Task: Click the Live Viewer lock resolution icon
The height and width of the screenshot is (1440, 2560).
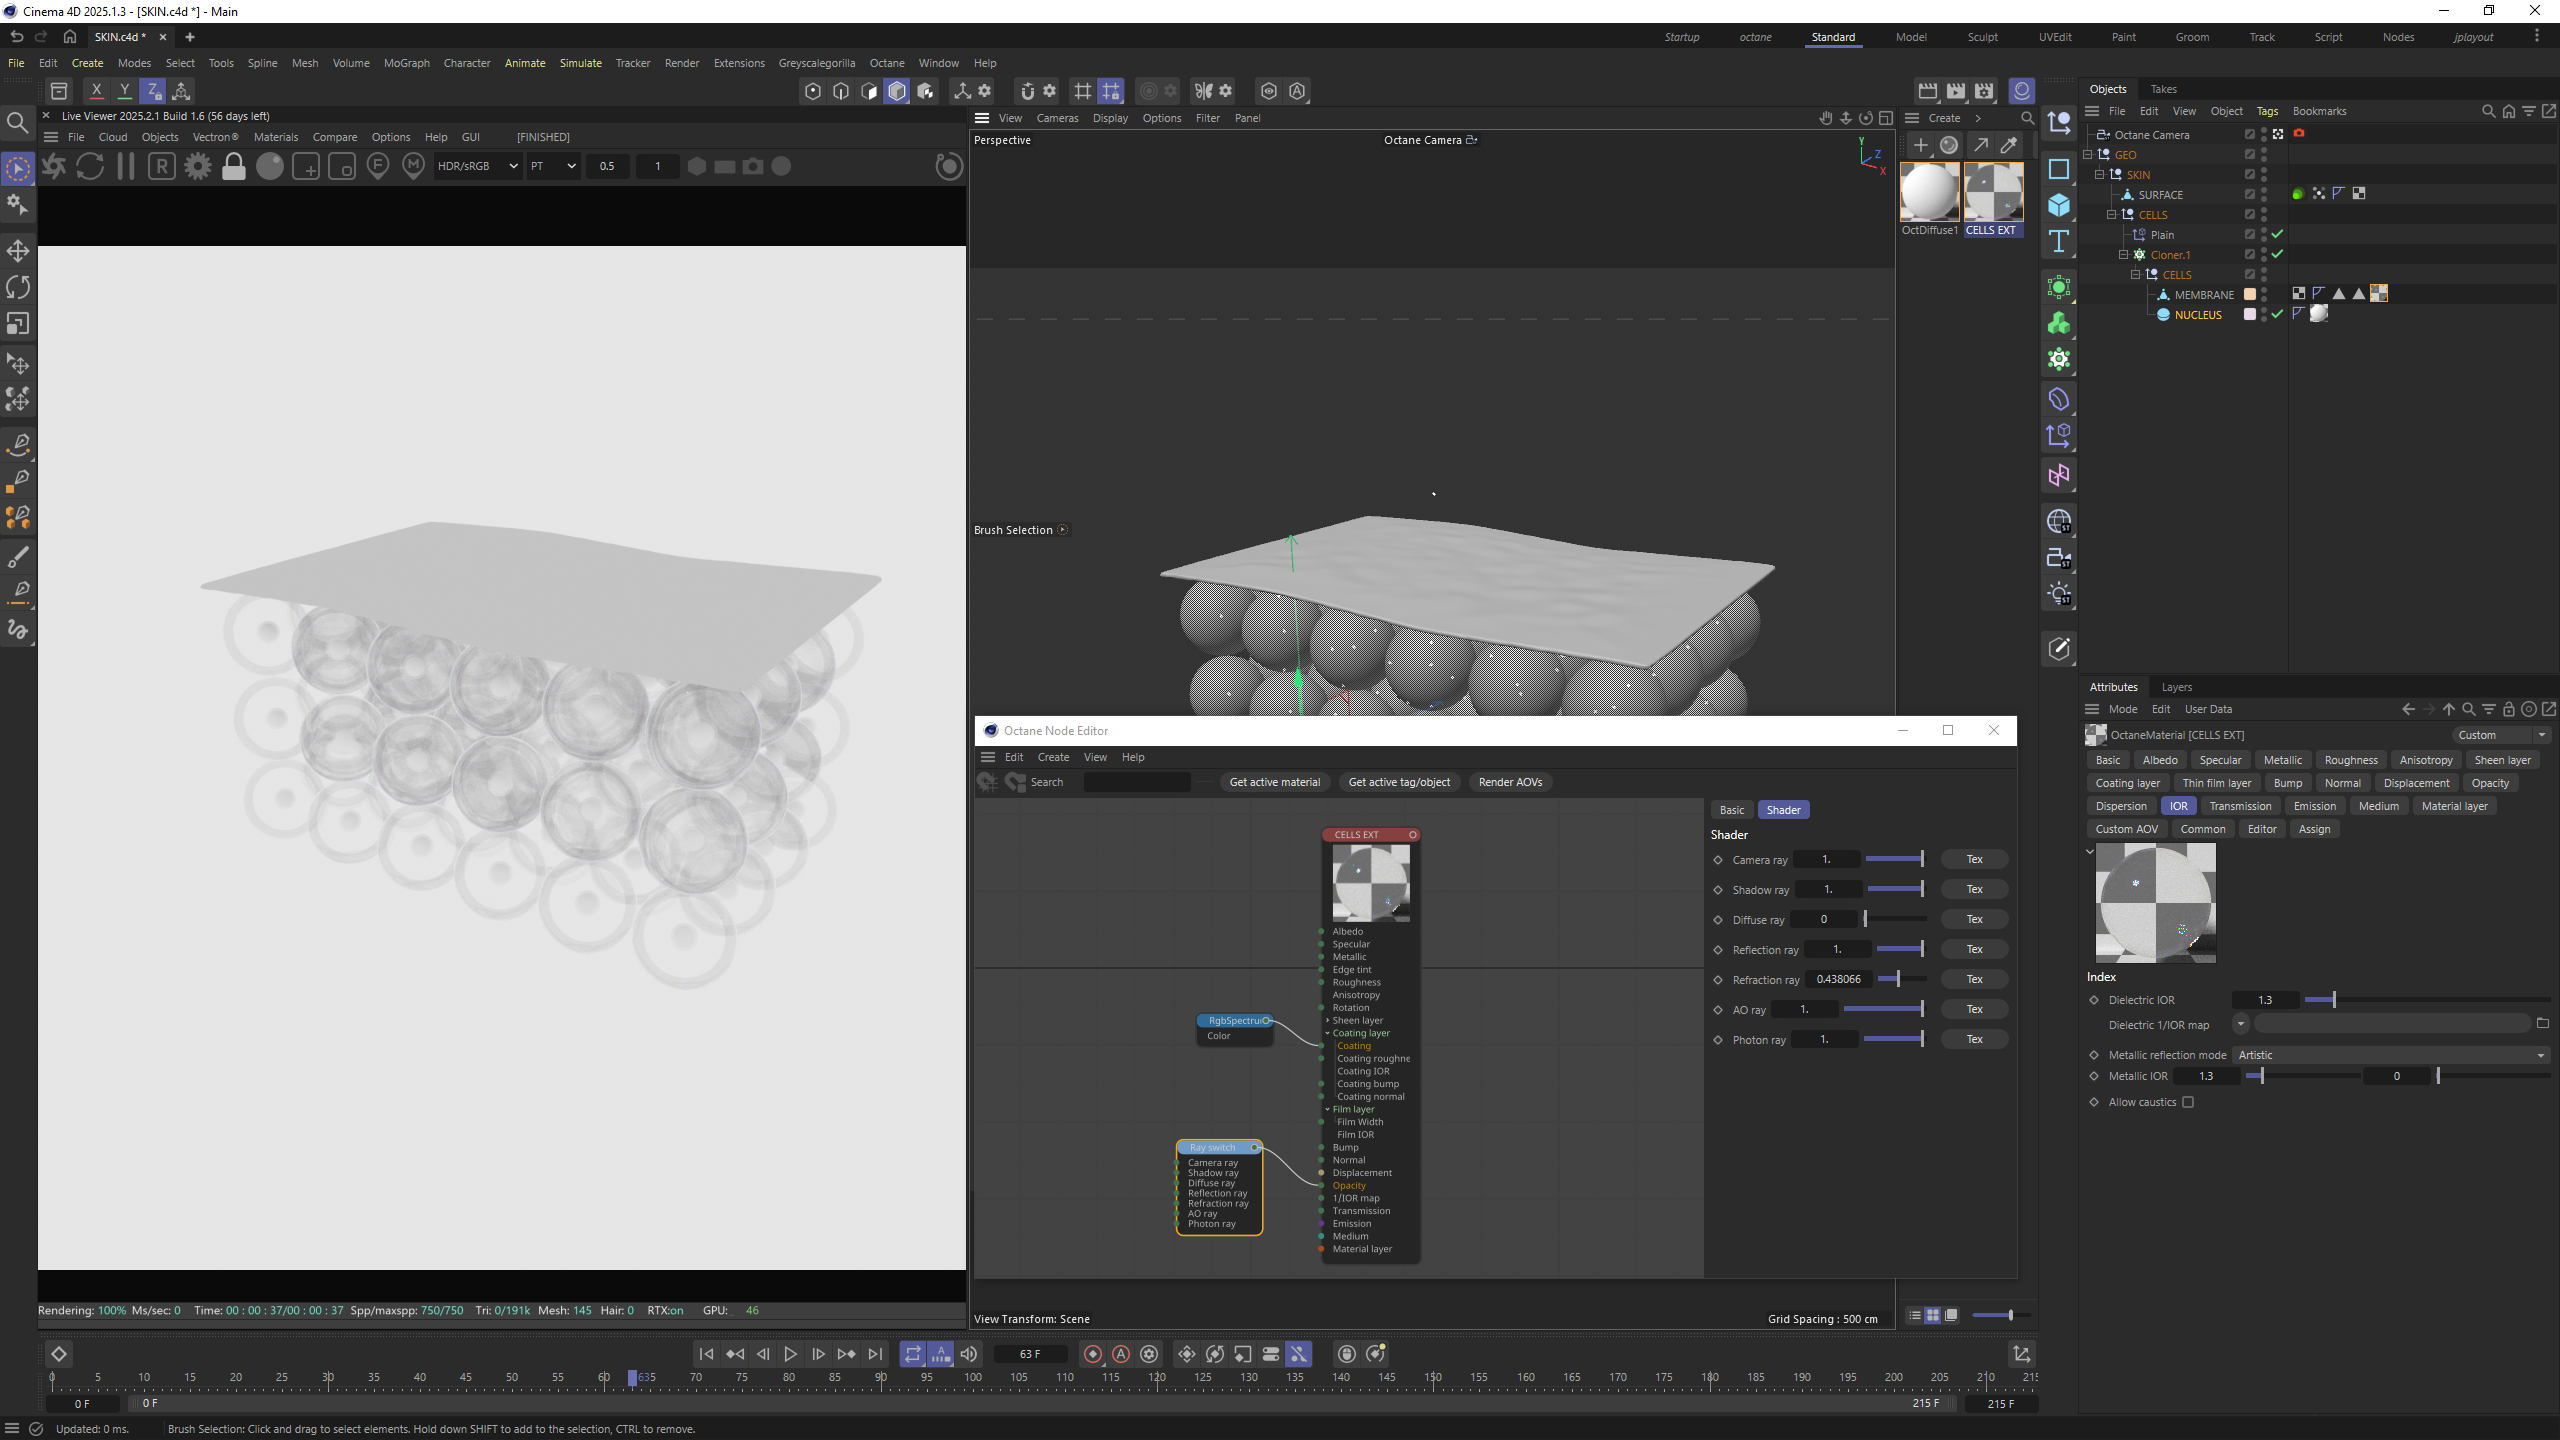Action: click(x=233, y=166)
